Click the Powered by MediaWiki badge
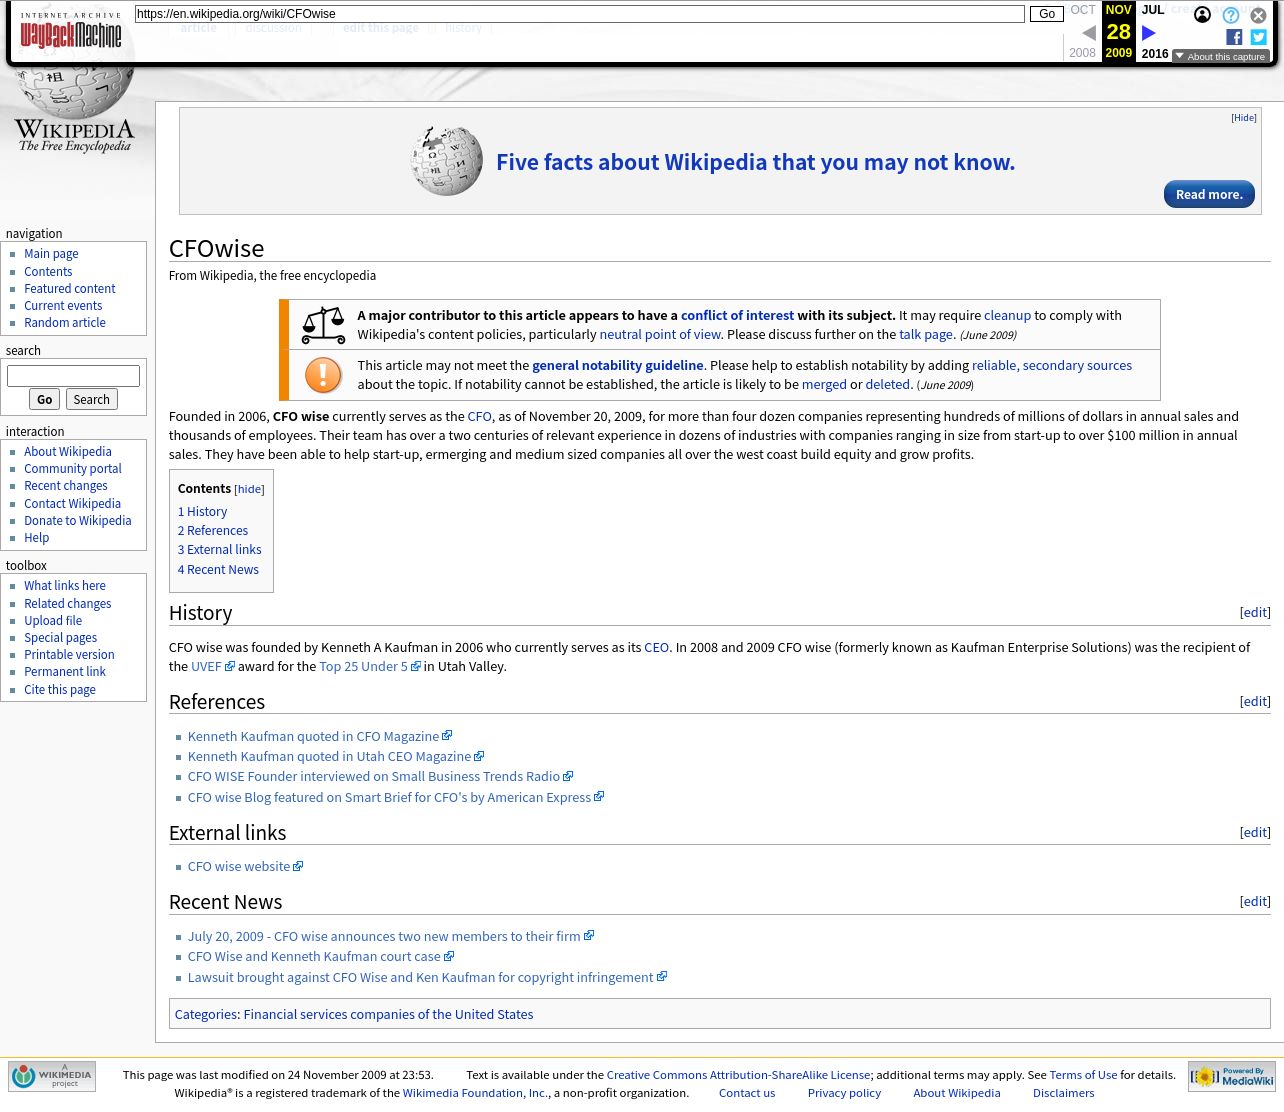 1232,1076
